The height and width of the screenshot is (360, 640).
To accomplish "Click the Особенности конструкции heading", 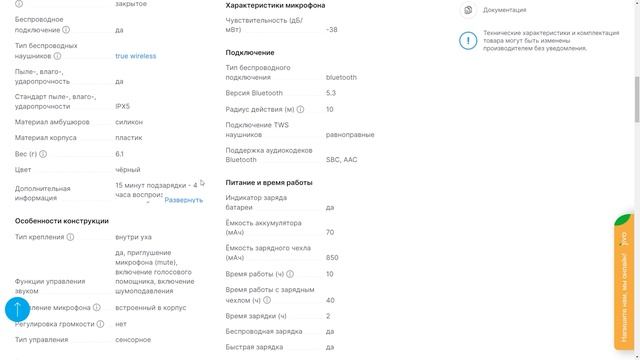I will tap(62, 221).
